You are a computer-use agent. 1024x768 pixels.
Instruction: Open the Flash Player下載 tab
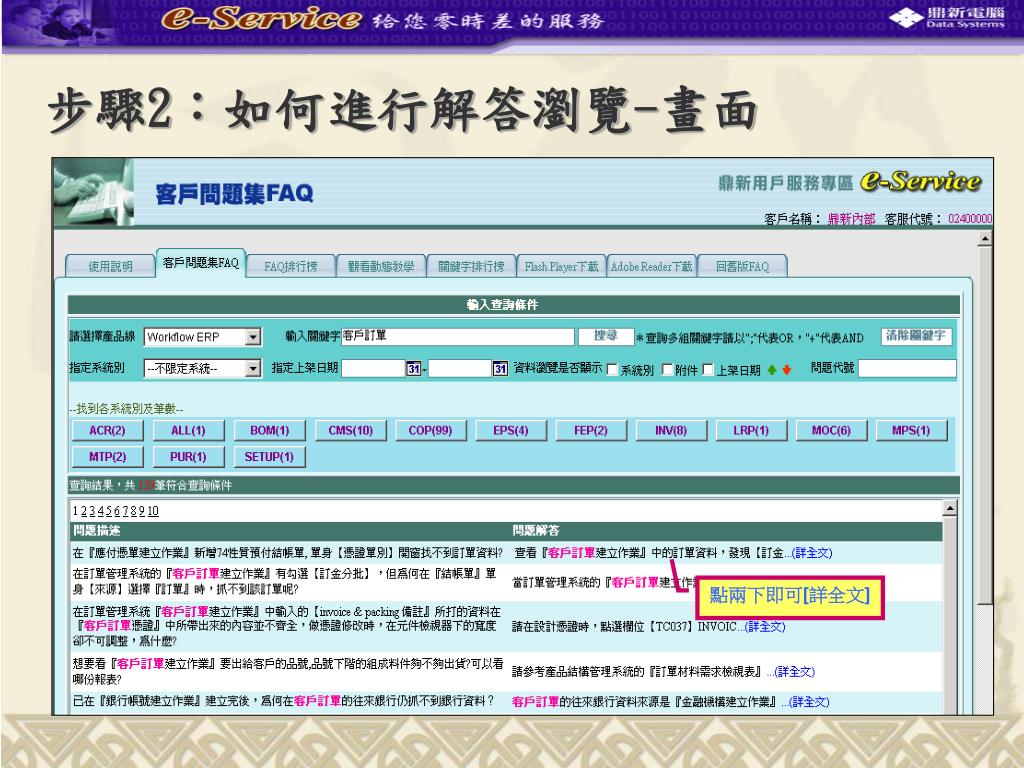click(561, 266)
